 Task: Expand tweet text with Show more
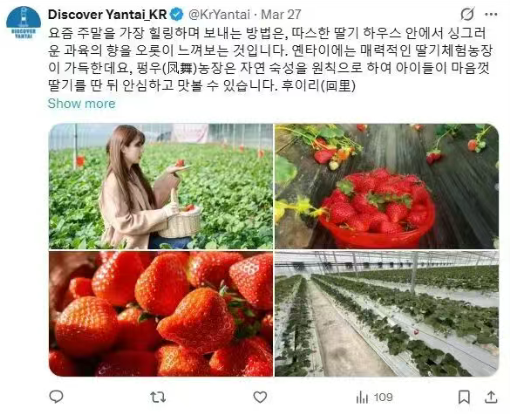82,103
